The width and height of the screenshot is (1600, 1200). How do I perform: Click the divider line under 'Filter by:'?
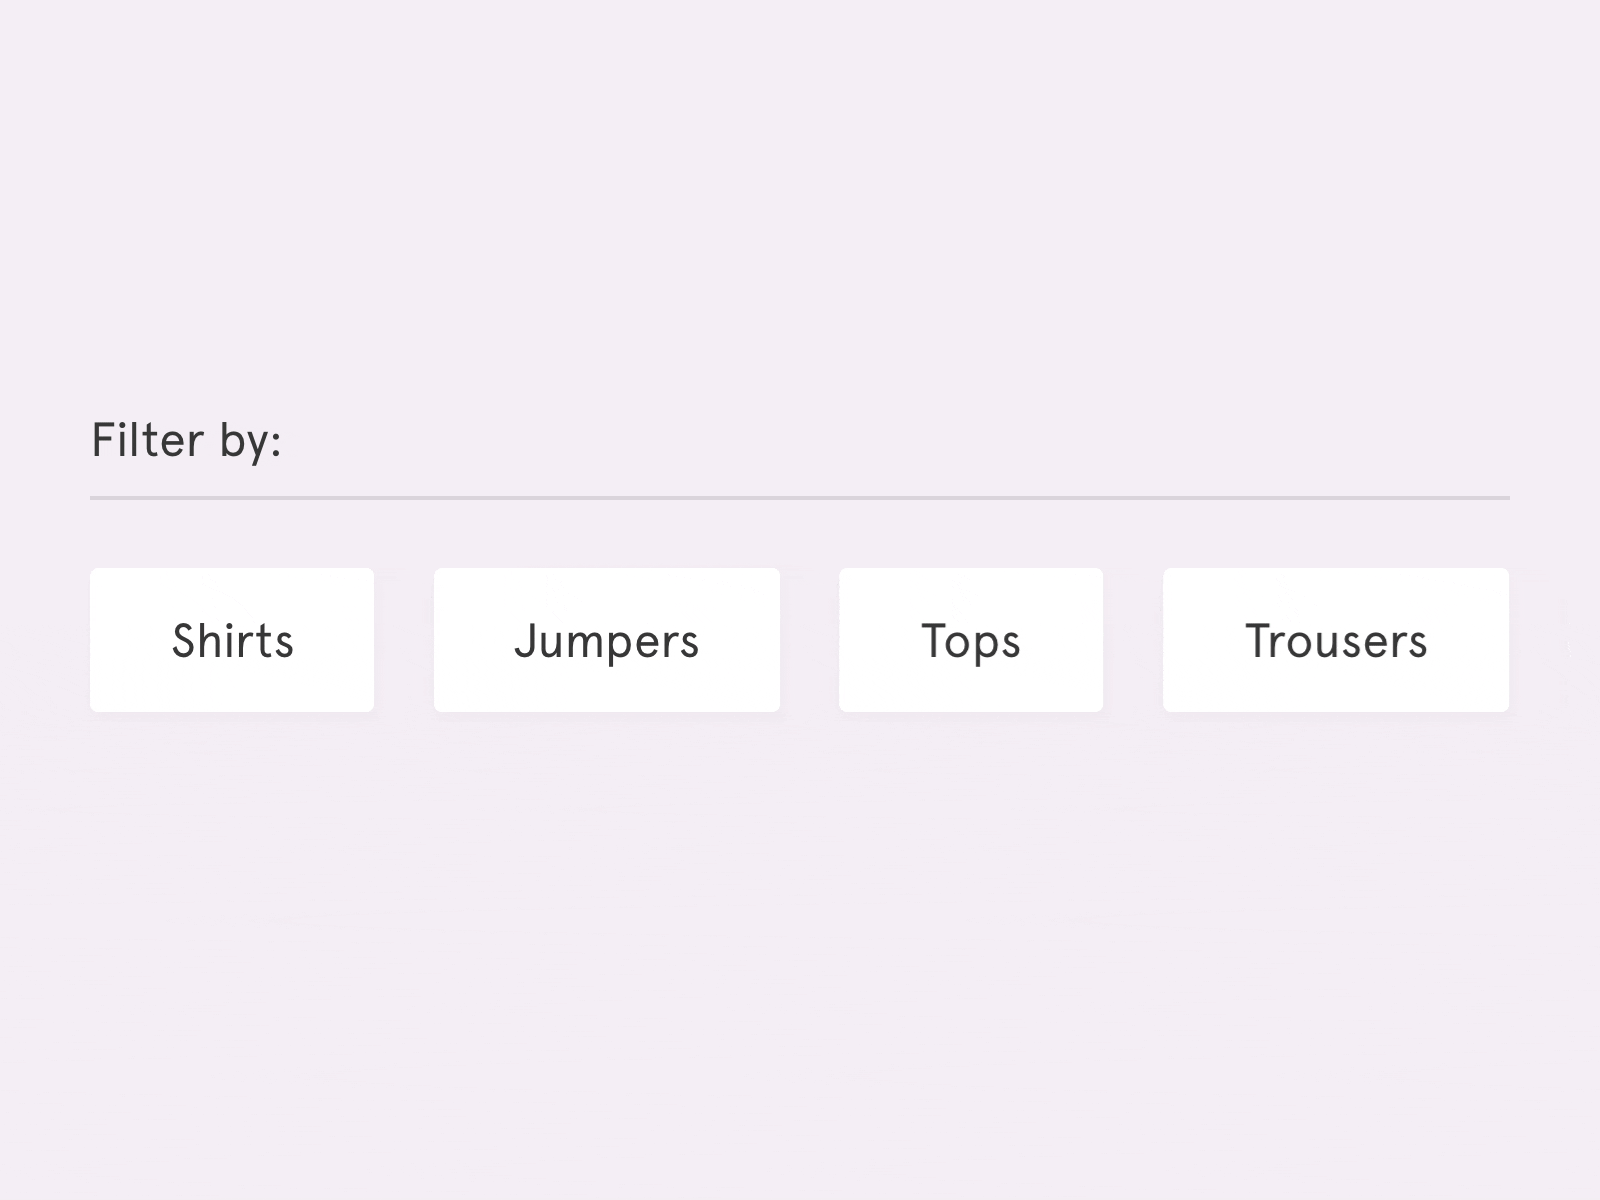(800, 494)
